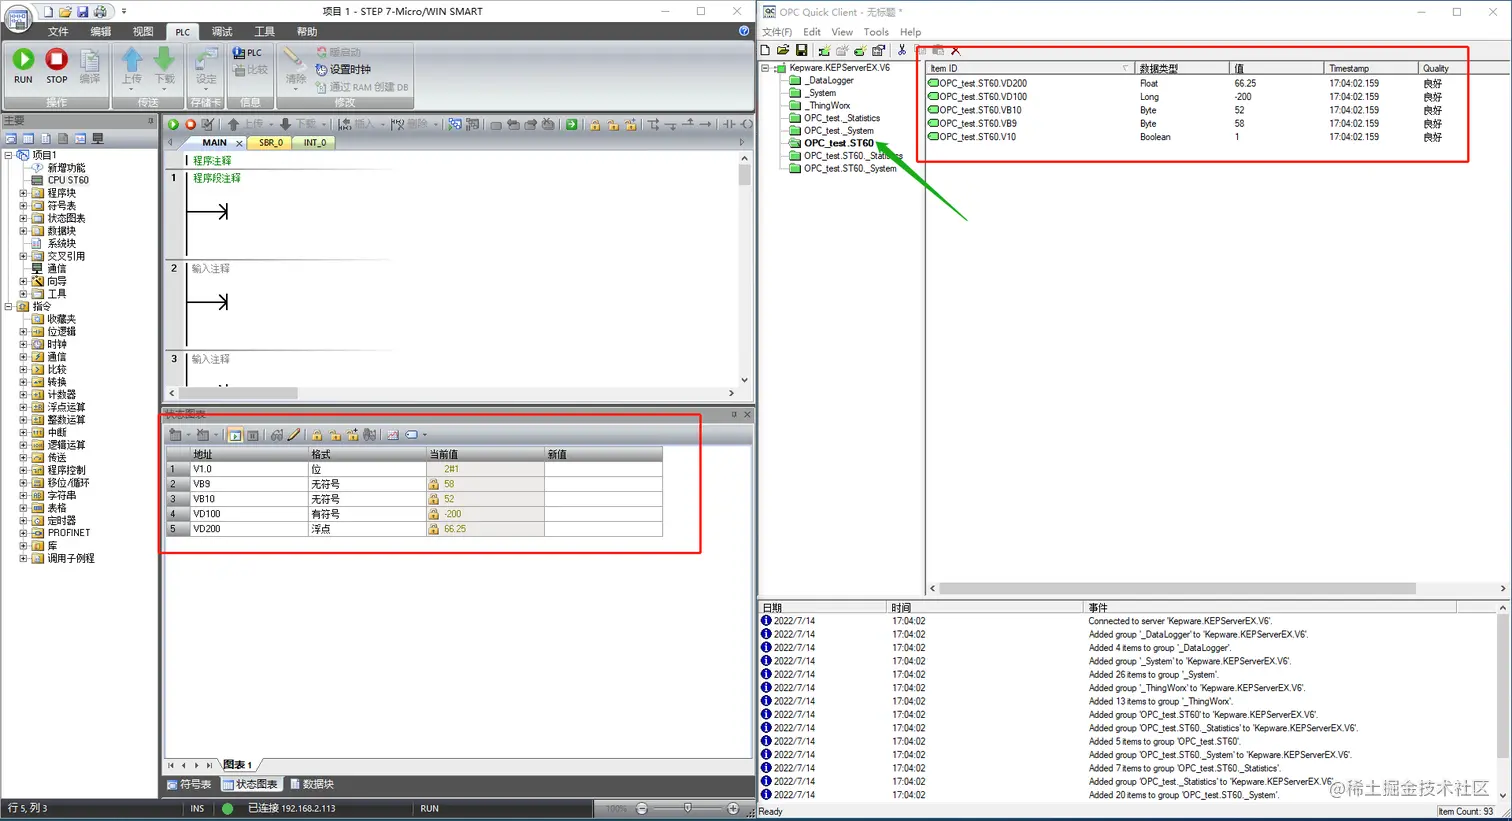Image resolution: width=1512 pixels, height=821 pixels.
Task: Click the save icon in OPC Quick Client toolbar
Action: [x=801, y=50]
